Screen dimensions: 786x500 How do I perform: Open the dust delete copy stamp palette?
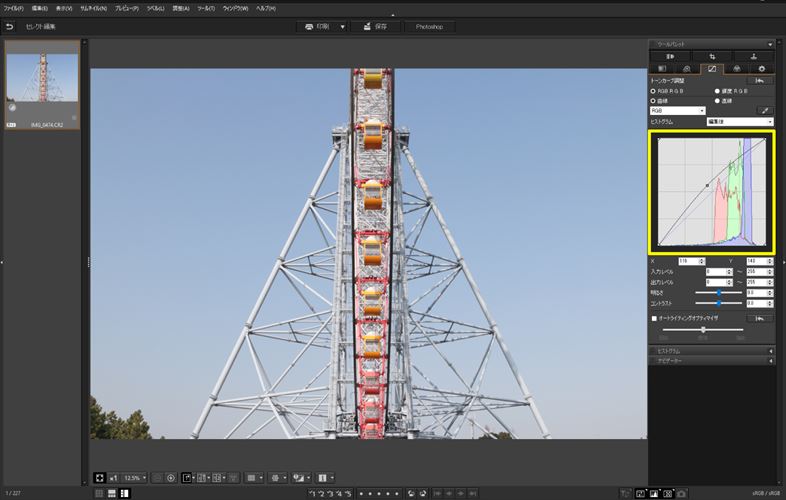click(753, 56)
